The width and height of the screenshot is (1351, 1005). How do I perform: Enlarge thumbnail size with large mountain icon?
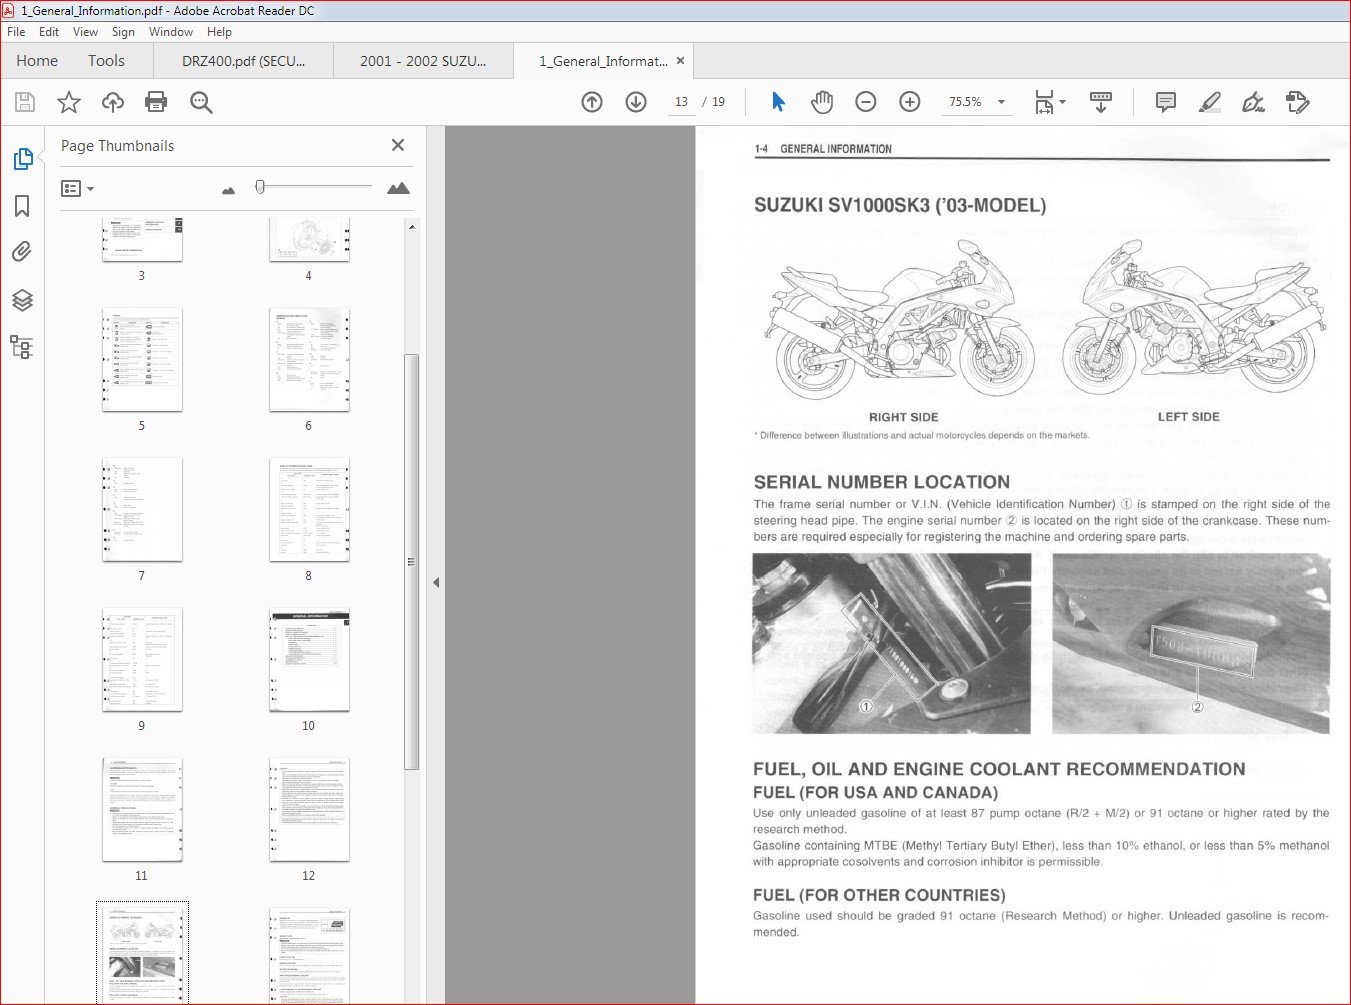click(x=398, y=188)
